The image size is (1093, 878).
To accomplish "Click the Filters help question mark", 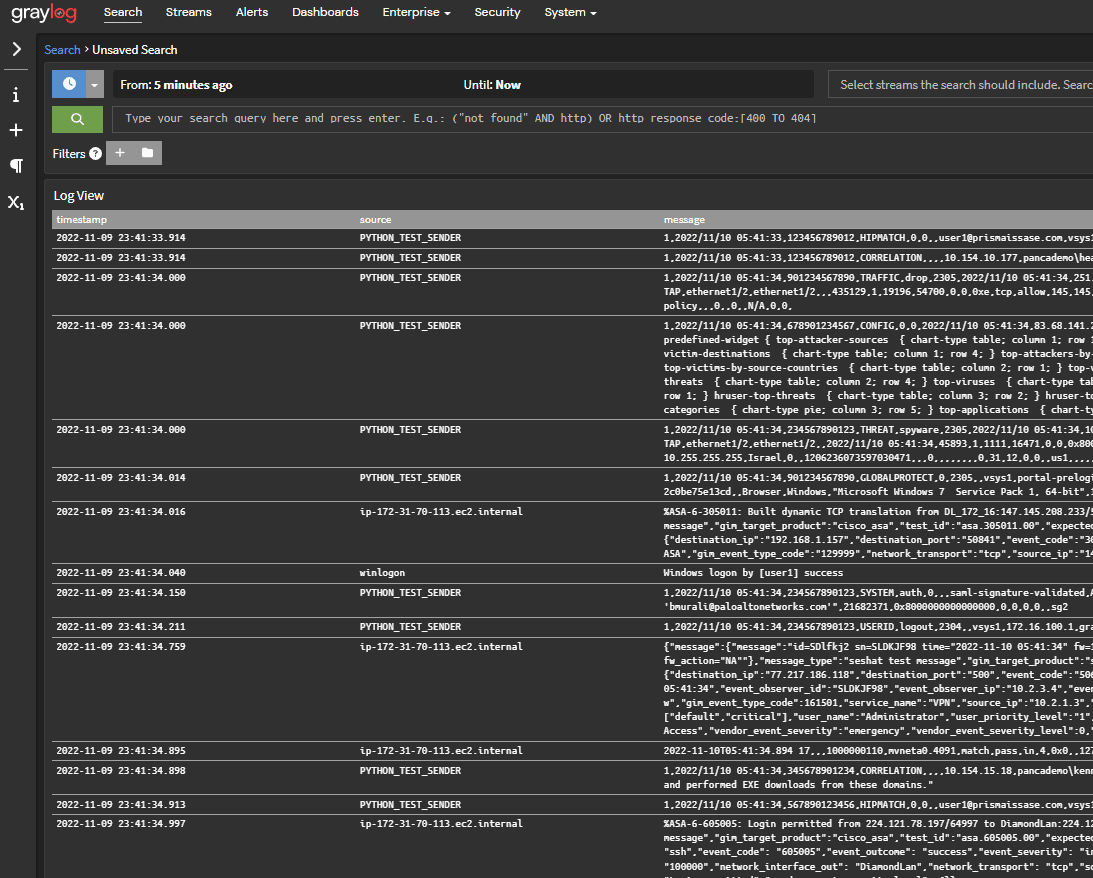I will pos(95,154).
